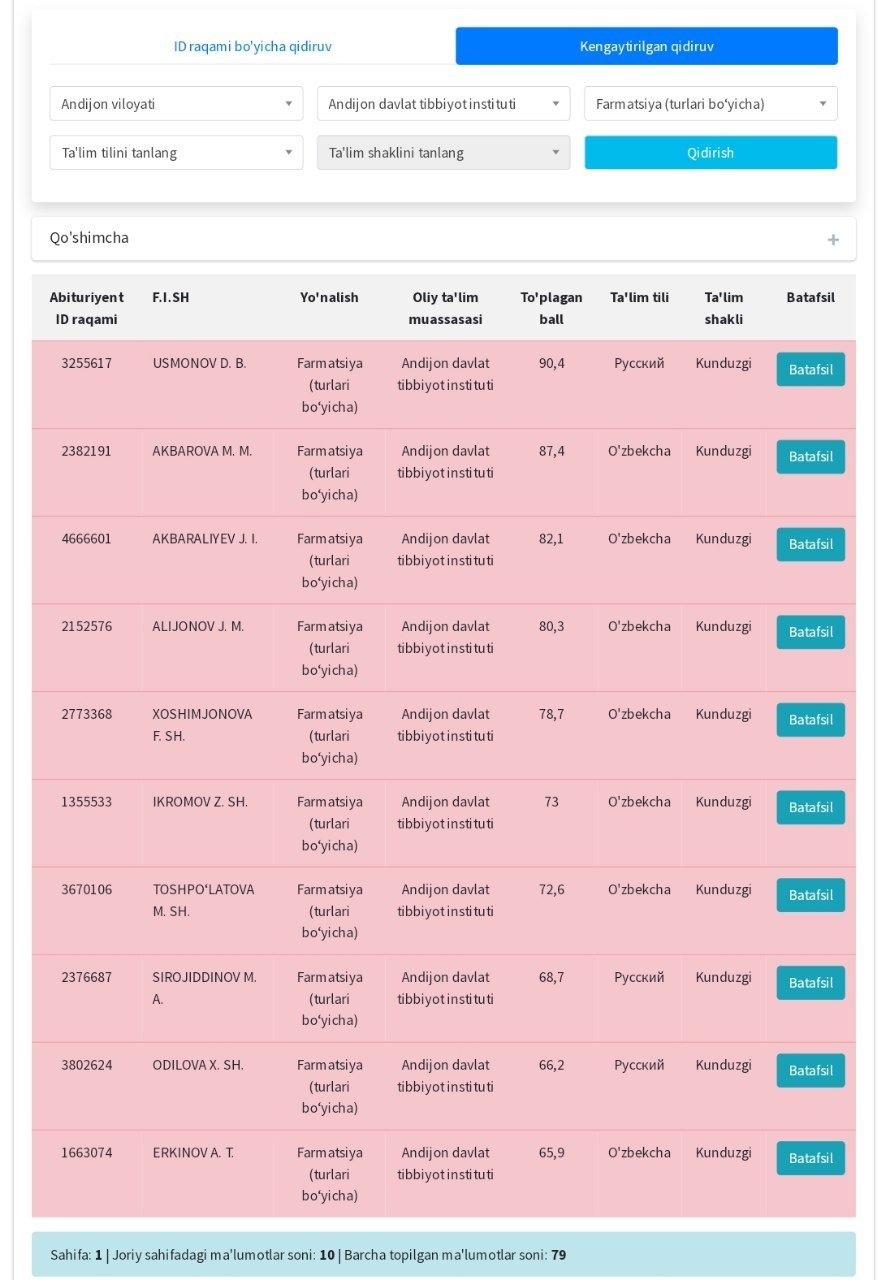The height and width of the screenshot is (1280, 877).
Task: View Batafsil for ERKINOV A. T.
Action: click(x=810, y=1158)
